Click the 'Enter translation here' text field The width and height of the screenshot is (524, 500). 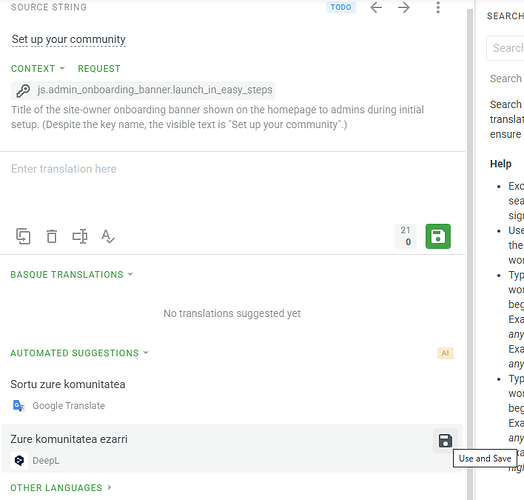[x=231, y=187]
